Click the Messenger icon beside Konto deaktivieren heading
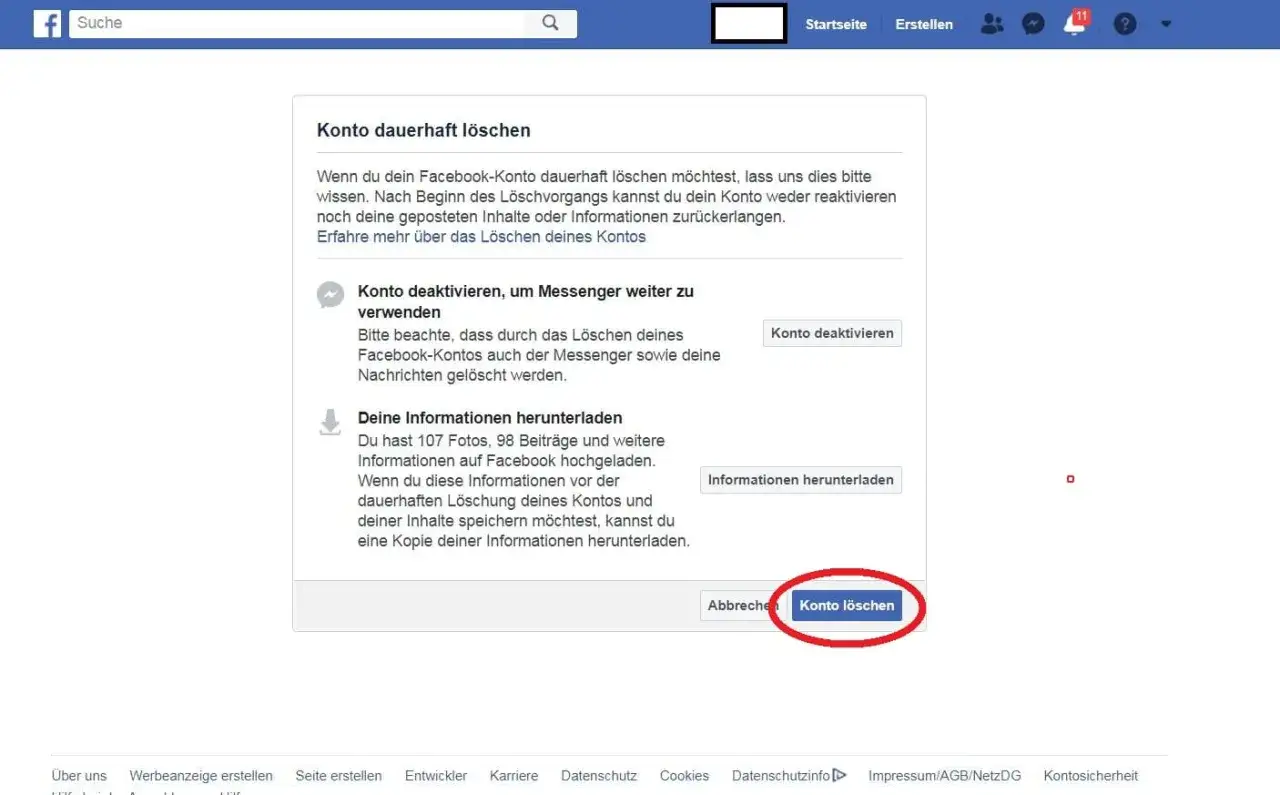This screenshot has width=1280, height=795. (x=330, y=294)
